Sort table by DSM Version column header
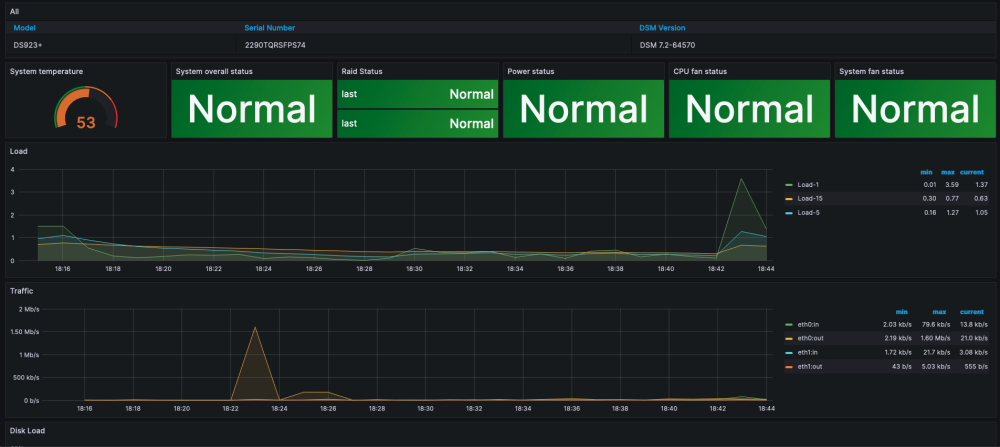 click(x=662, y=28)
